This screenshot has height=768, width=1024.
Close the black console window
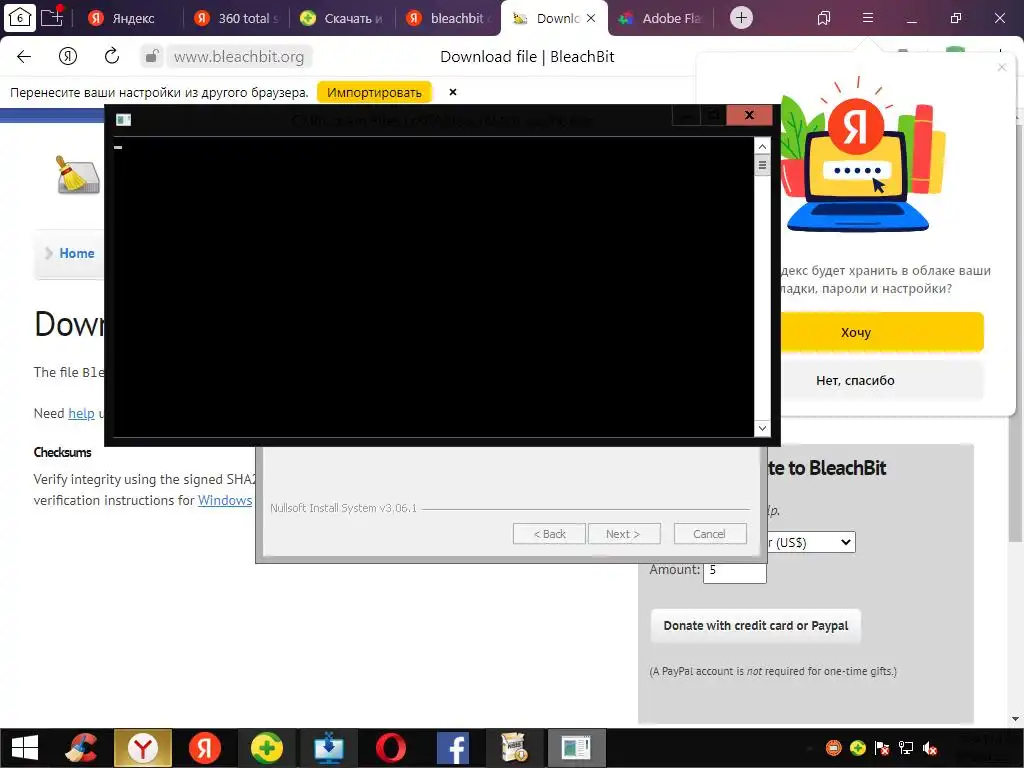coord(749,115)
